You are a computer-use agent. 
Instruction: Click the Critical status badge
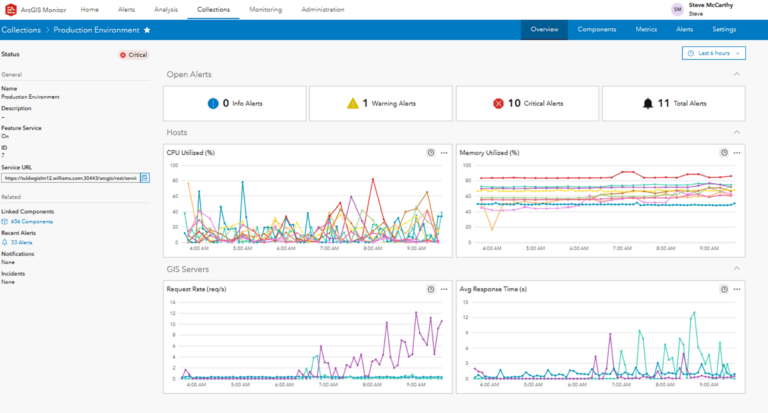(133, 55)
